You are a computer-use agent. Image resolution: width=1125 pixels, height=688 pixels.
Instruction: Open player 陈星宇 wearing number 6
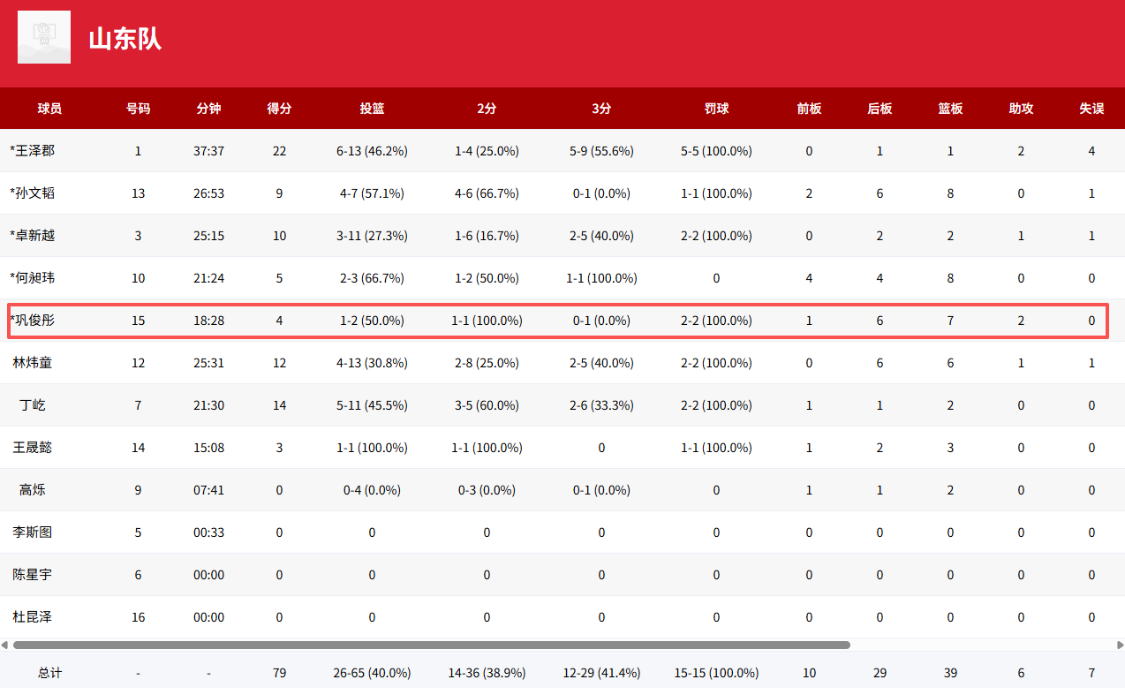(x=32, y=574)
